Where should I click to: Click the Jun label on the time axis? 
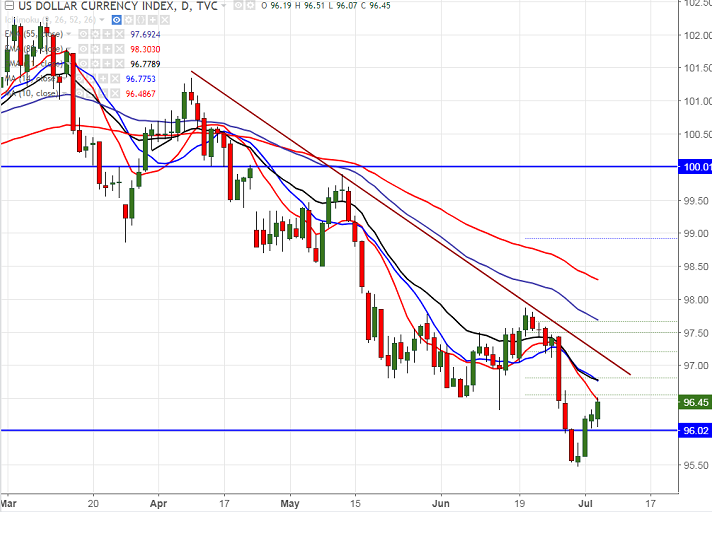(x=441, y=503)
